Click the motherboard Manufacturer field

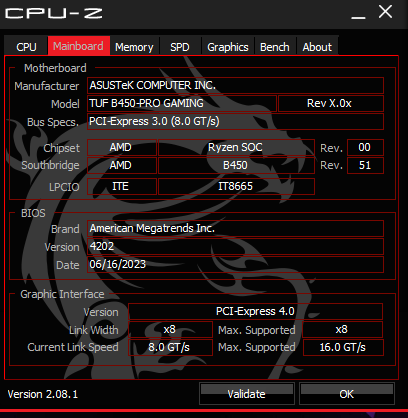[x=235, y=85]
